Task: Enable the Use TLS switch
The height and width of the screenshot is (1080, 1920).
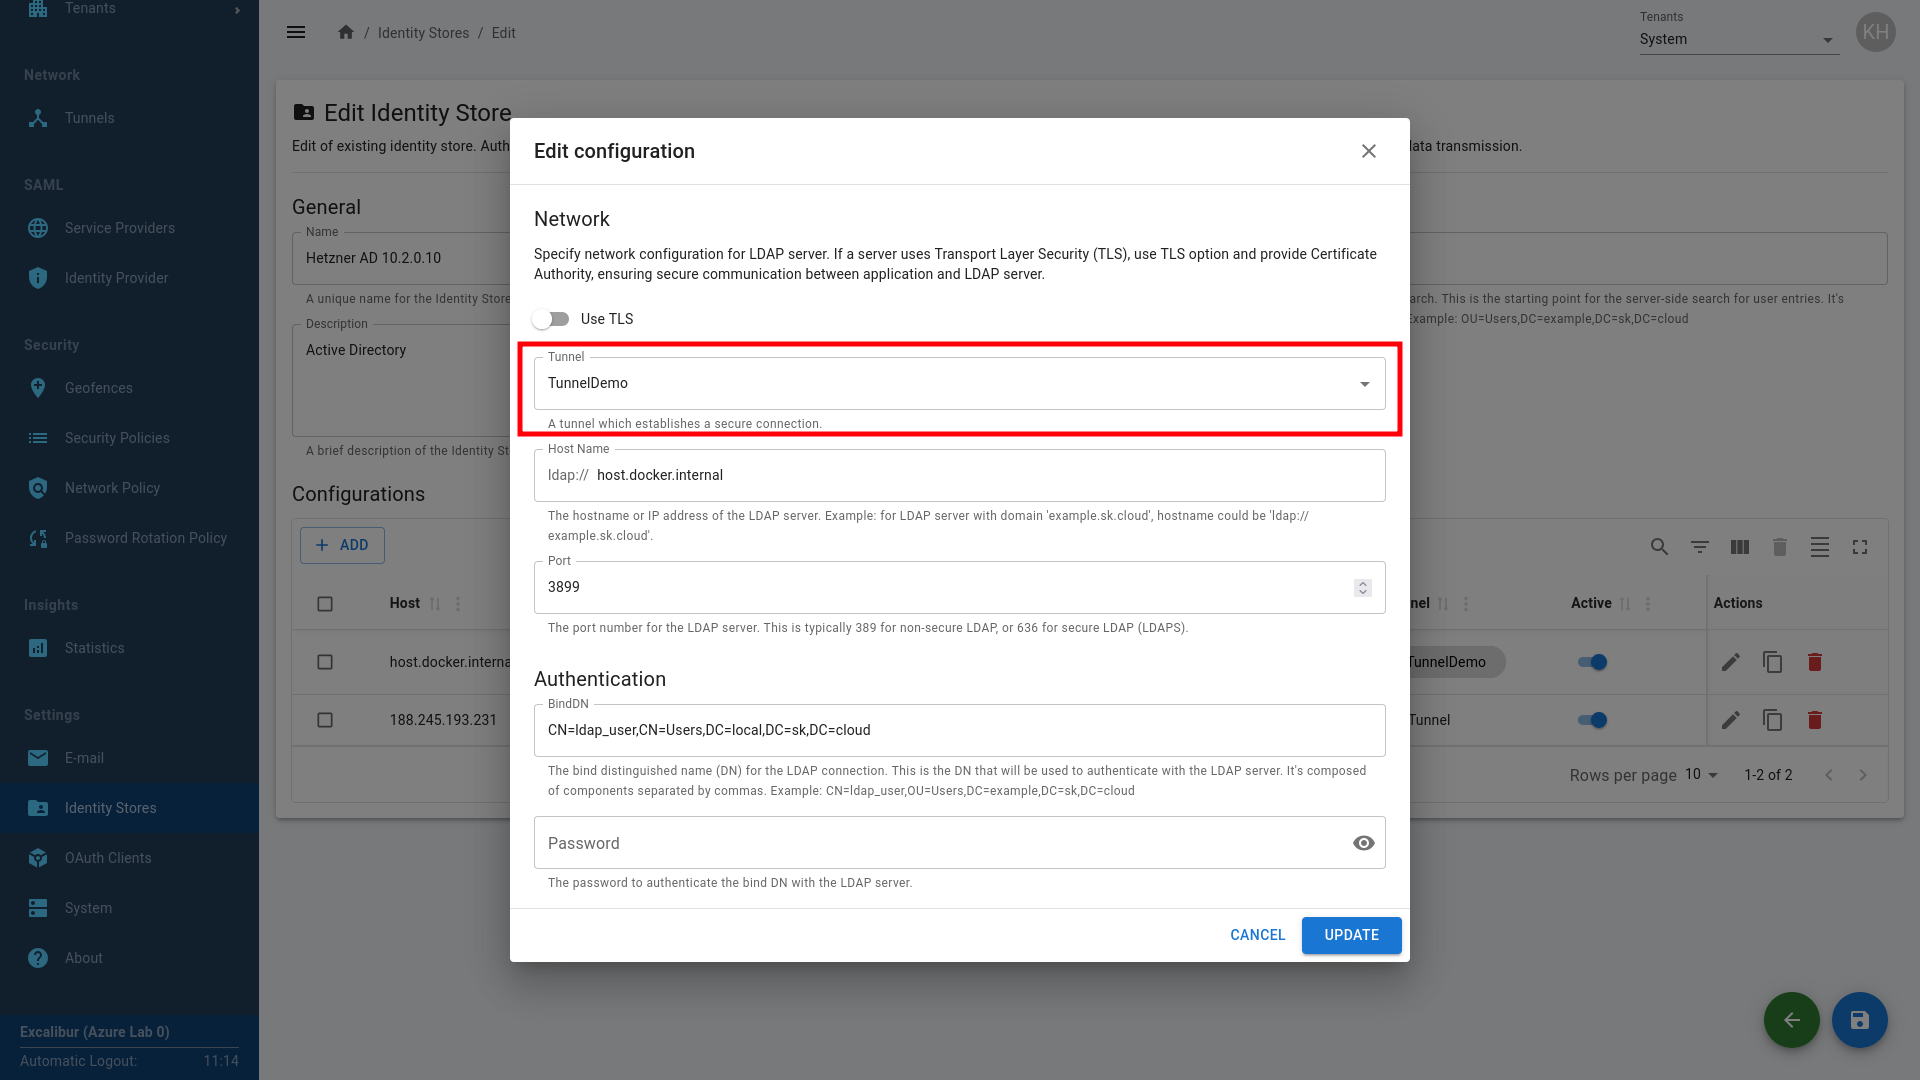Action: [x=551, y=319]
